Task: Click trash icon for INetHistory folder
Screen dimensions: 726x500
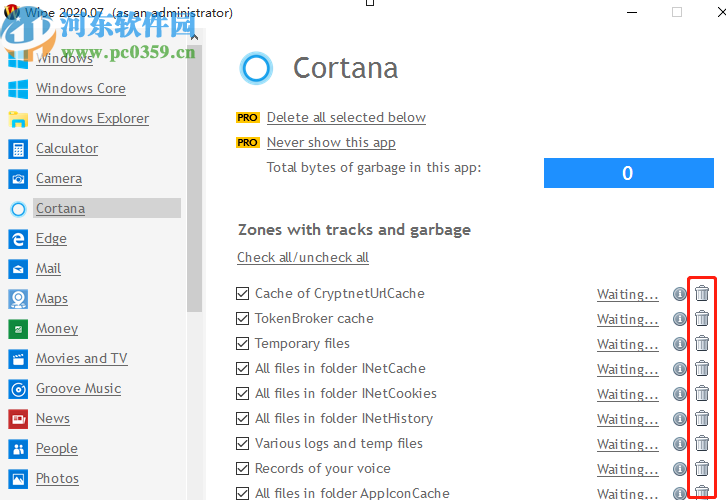Action: 702,418
